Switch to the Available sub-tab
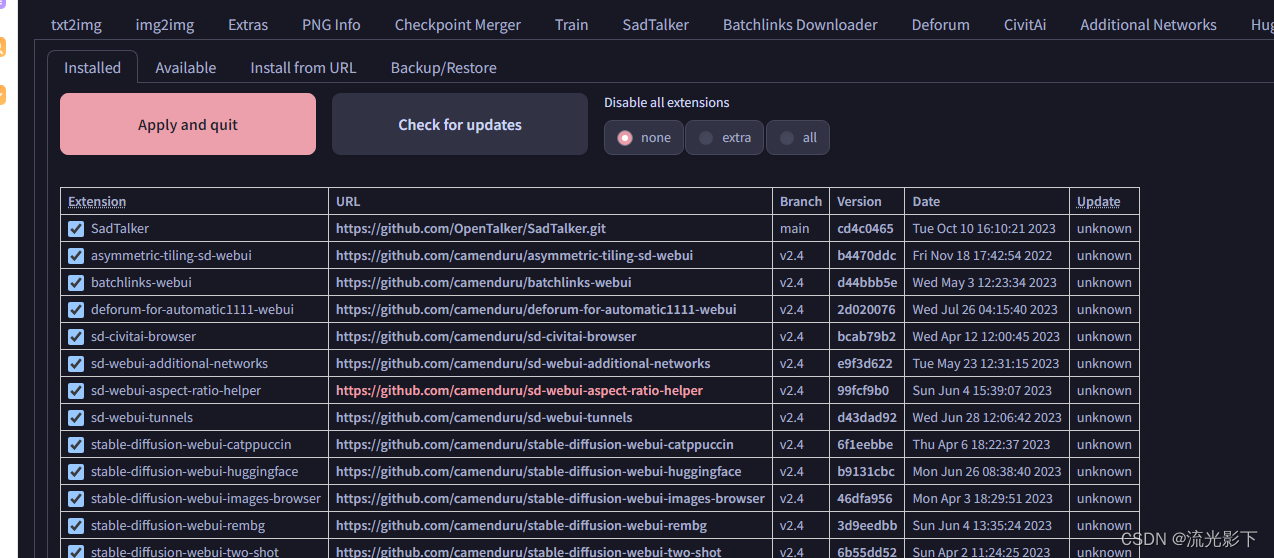The height and width of the screenshot is (558, 1274). pyautogui.click(x=186, y=68)
